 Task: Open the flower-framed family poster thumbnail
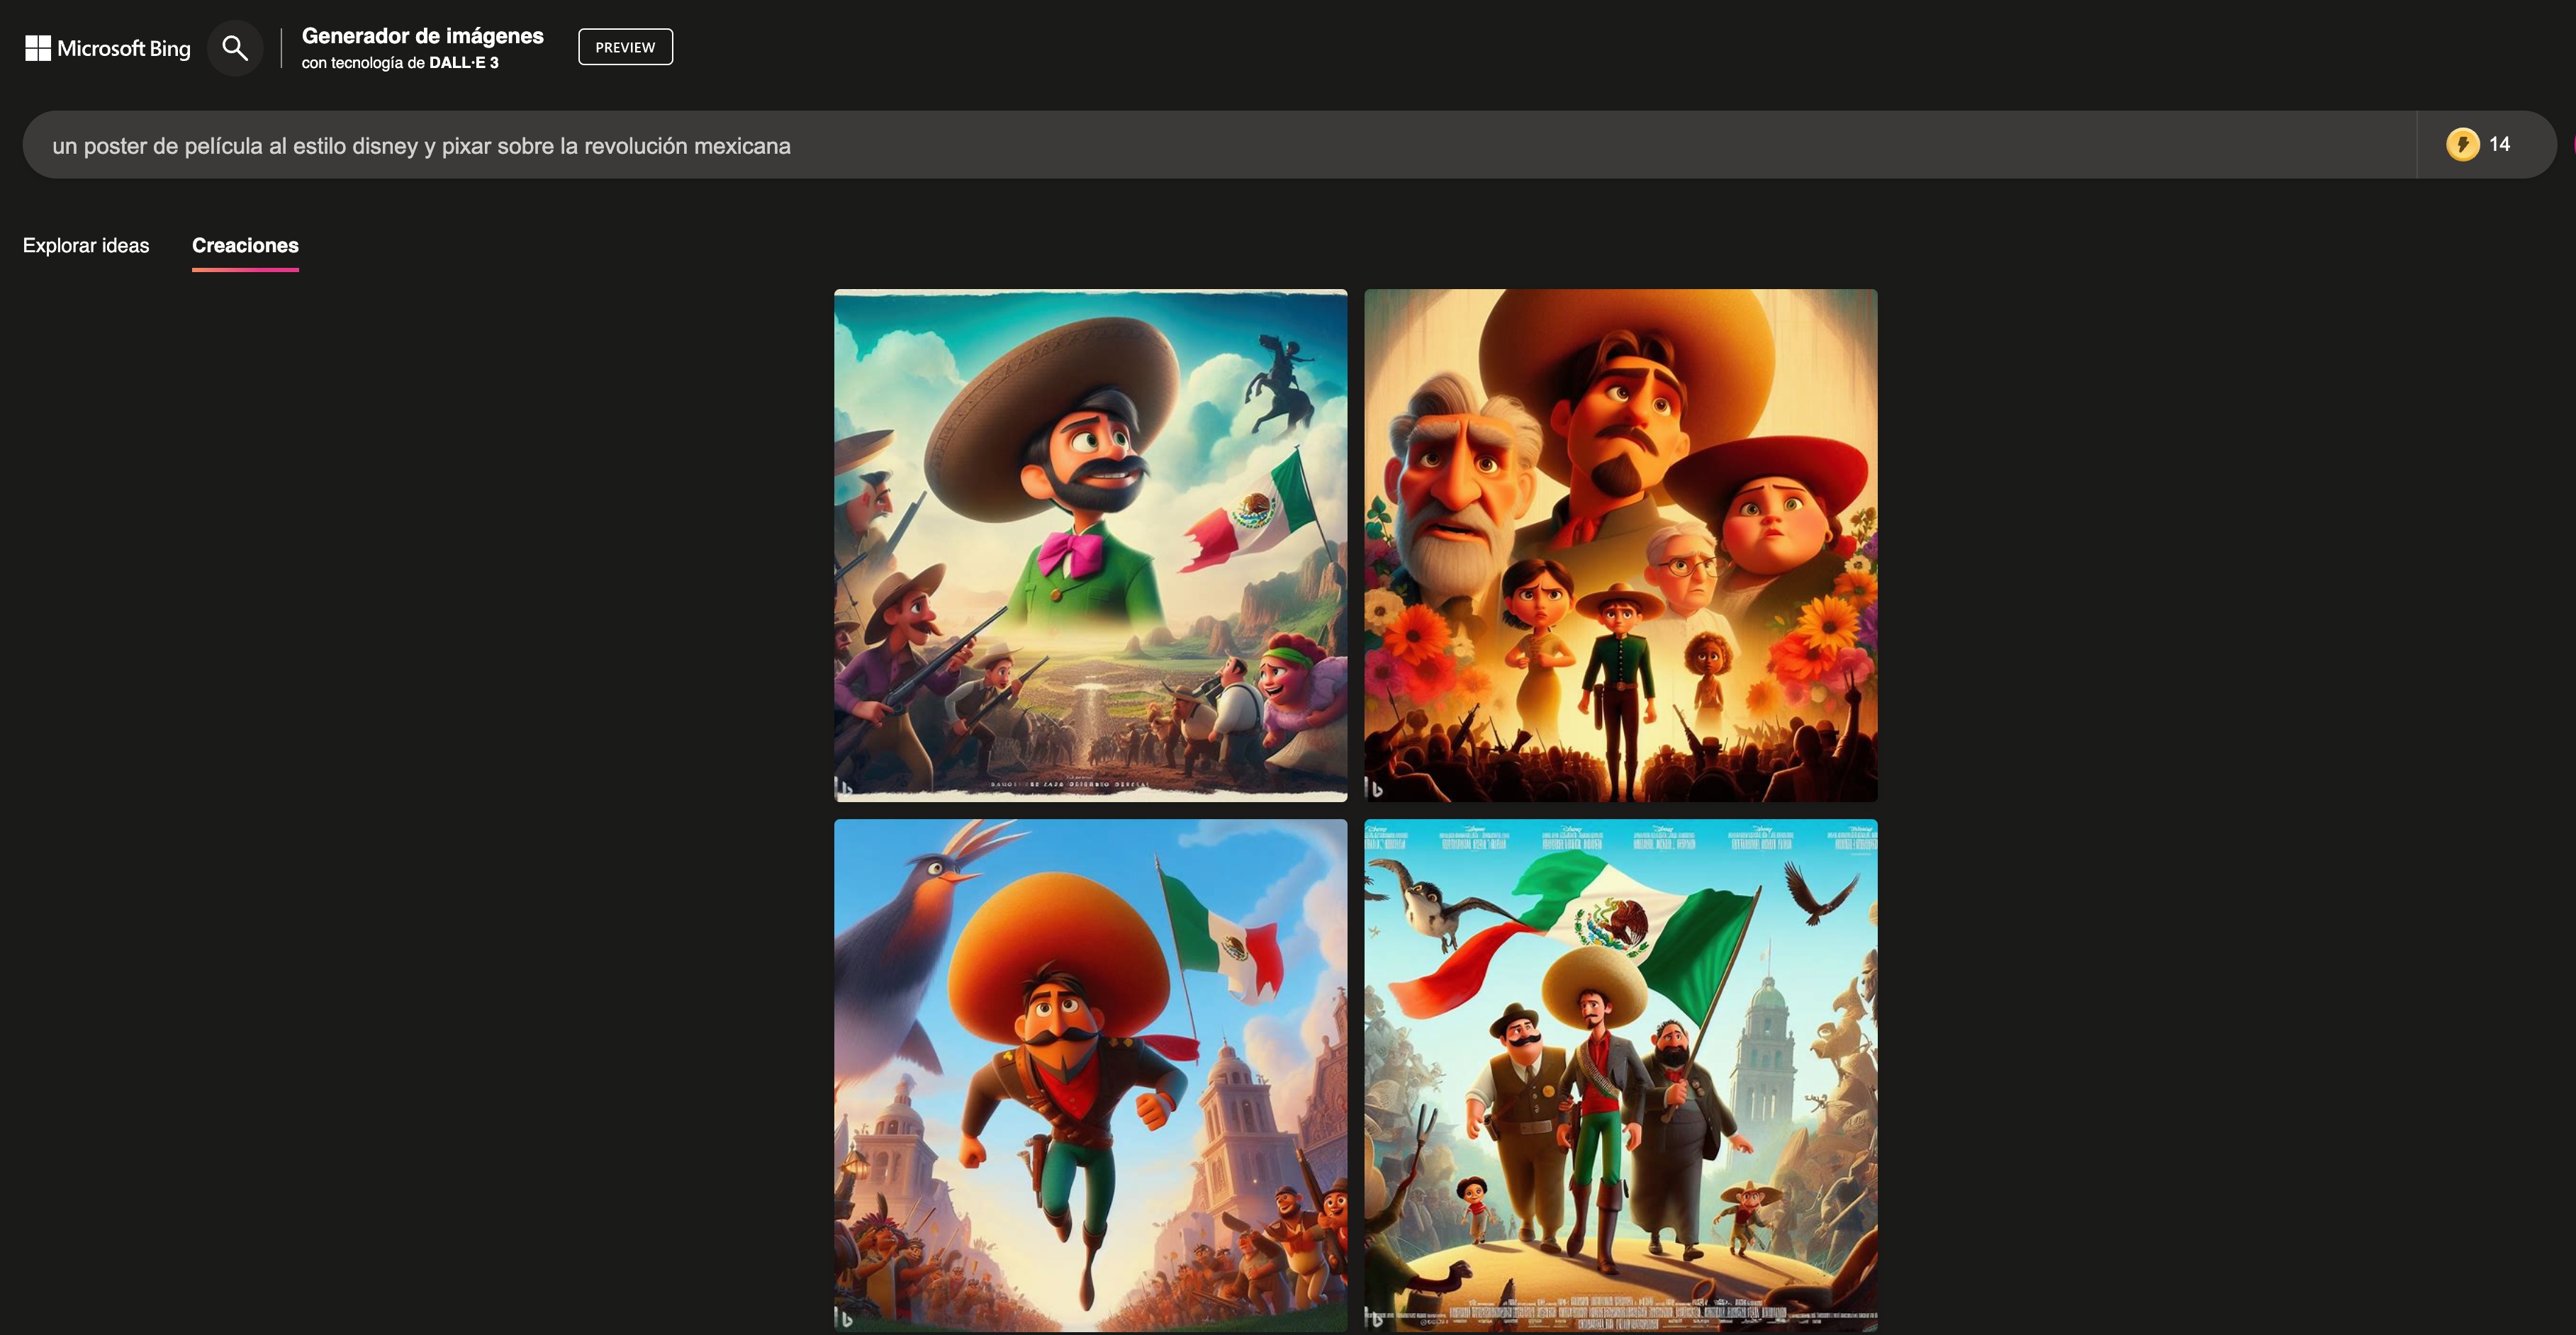point(1620,545)
